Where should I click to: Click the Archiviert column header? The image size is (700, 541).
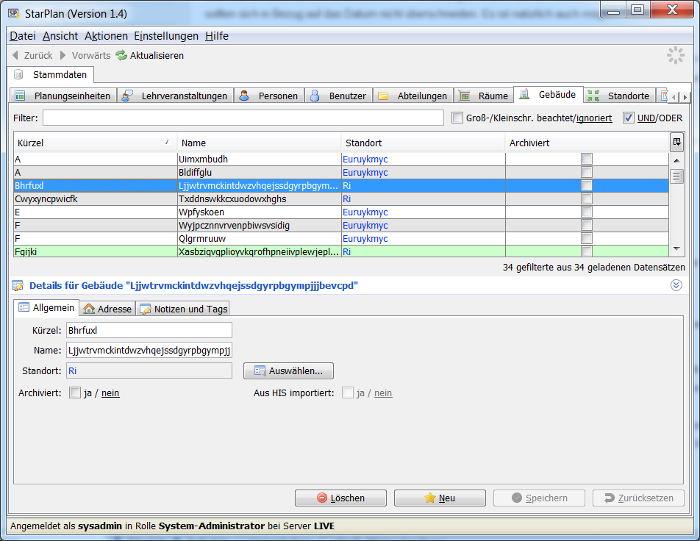point(587,143)
